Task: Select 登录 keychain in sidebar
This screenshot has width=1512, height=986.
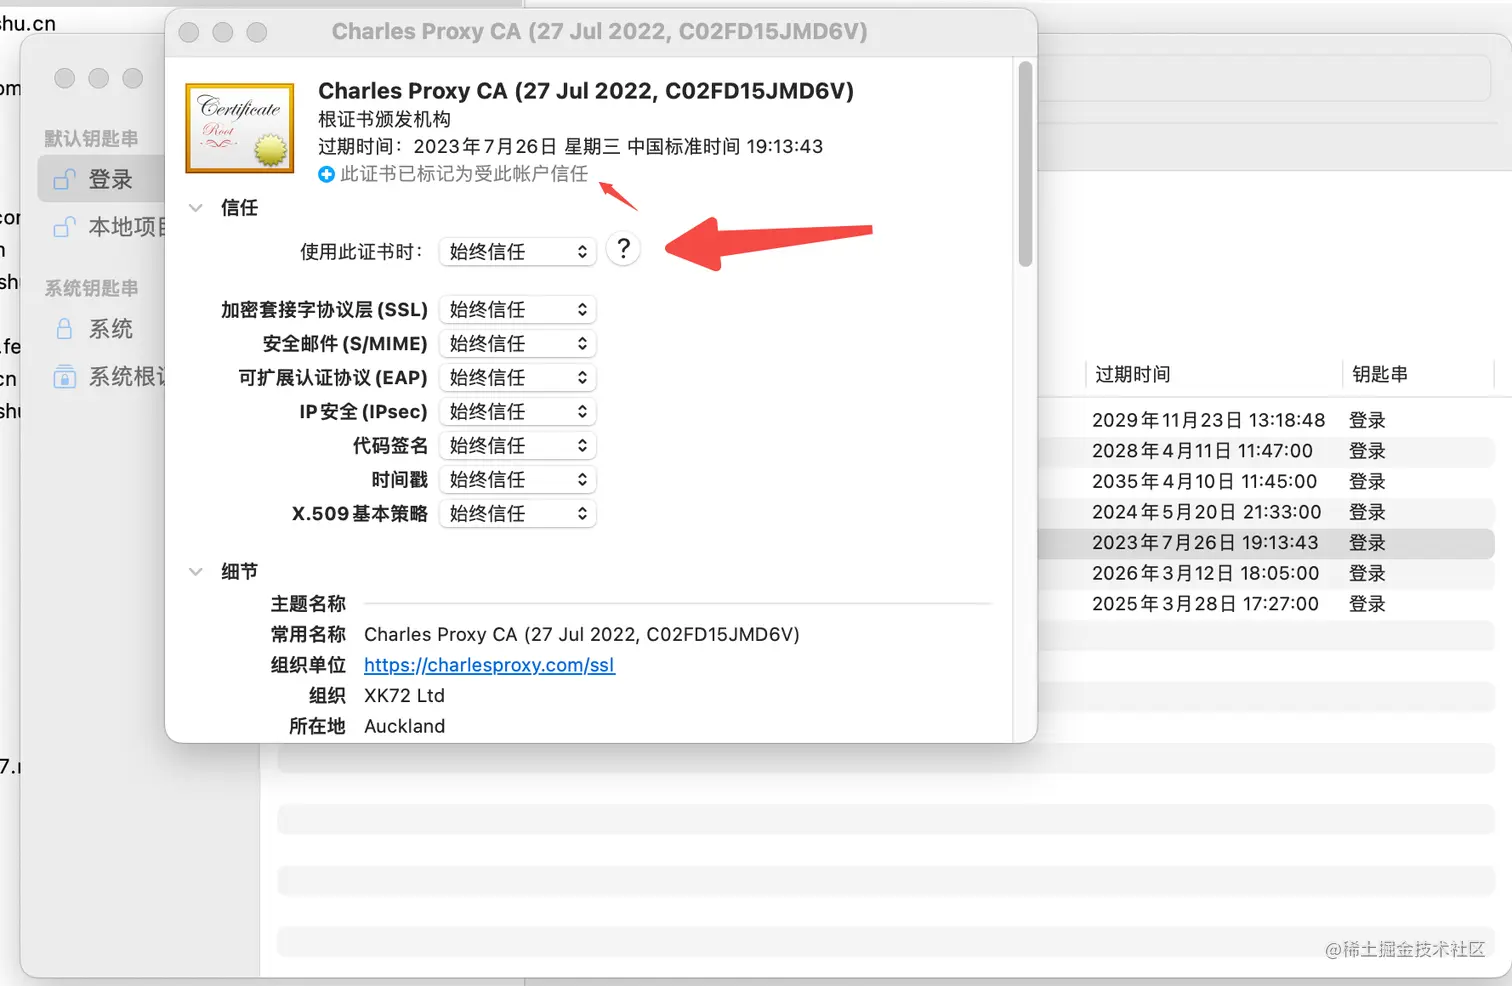Action: click(x=102, y=179)
